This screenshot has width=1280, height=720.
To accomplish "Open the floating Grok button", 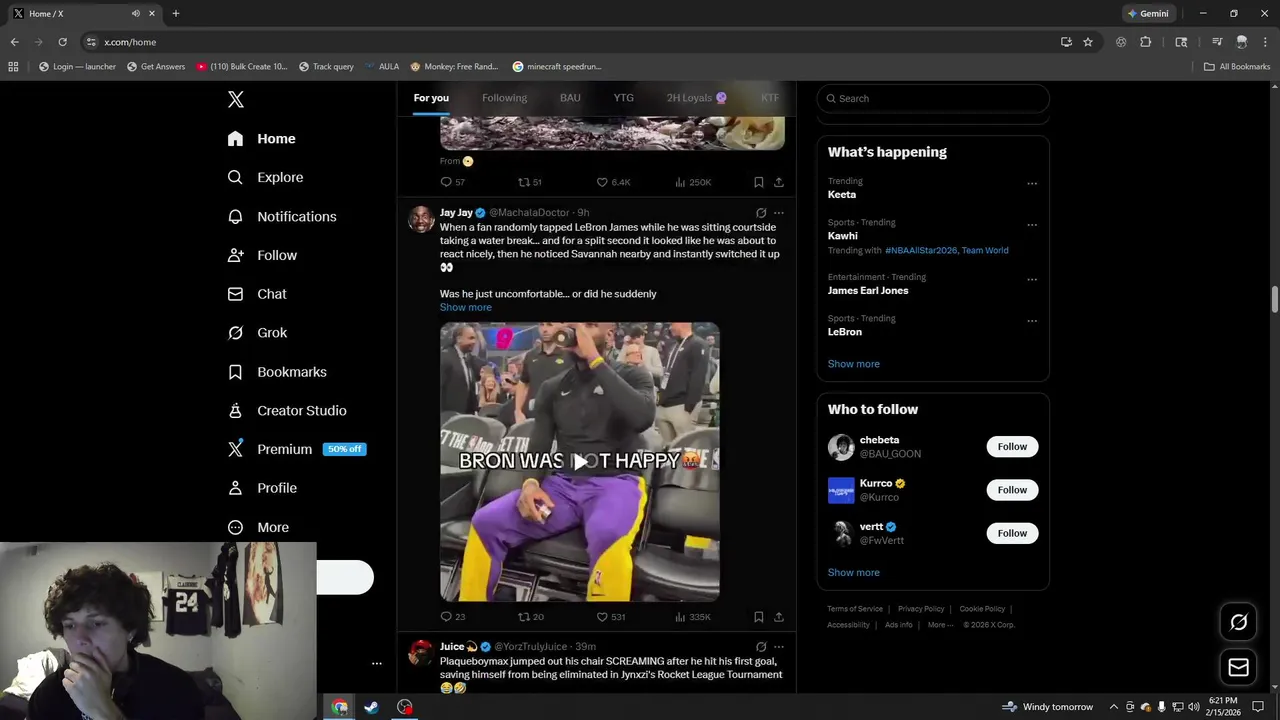I will coord(1238,622).
